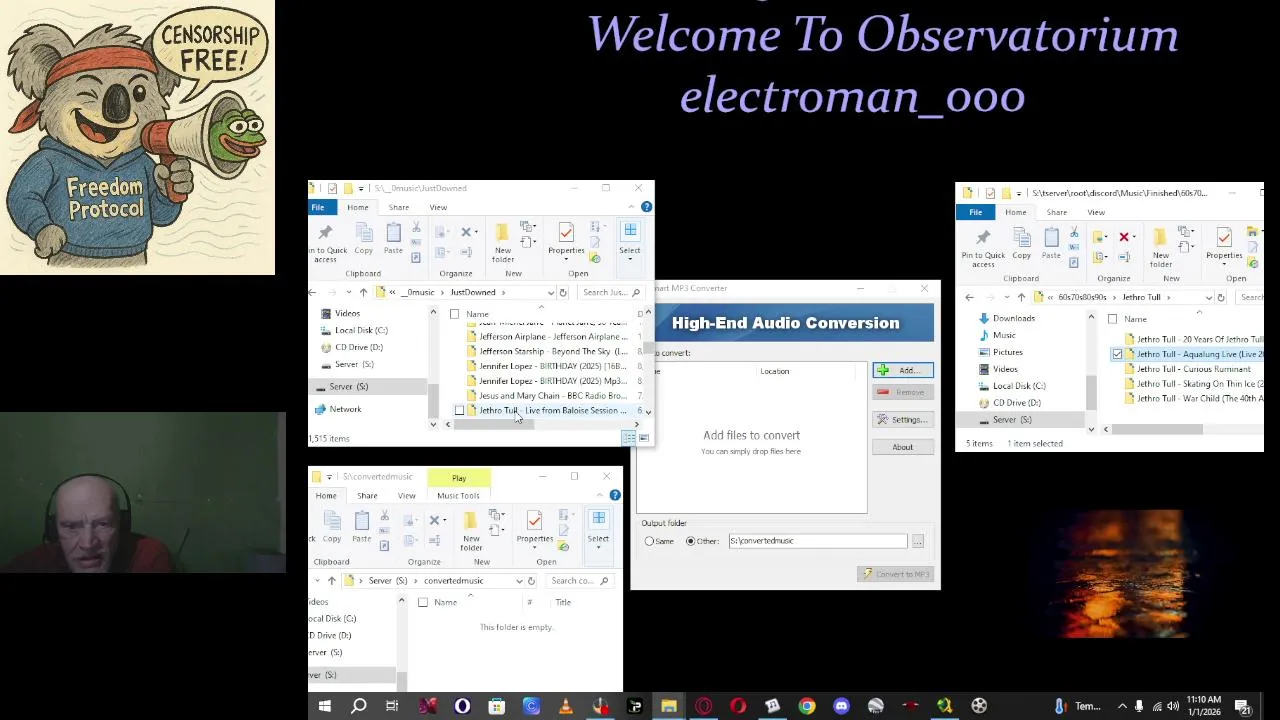This screenshot has height=720, width=1280.
Task: Open Music Tools tab in convertedmusic window
Action: pos(458,495)
